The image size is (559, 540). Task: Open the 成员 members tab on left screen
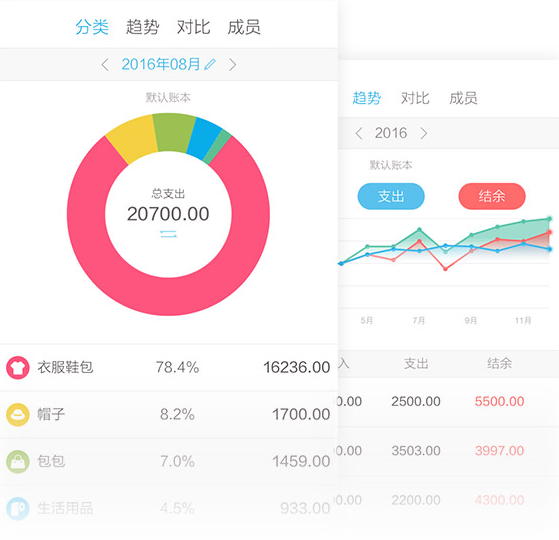click(244, 27)
